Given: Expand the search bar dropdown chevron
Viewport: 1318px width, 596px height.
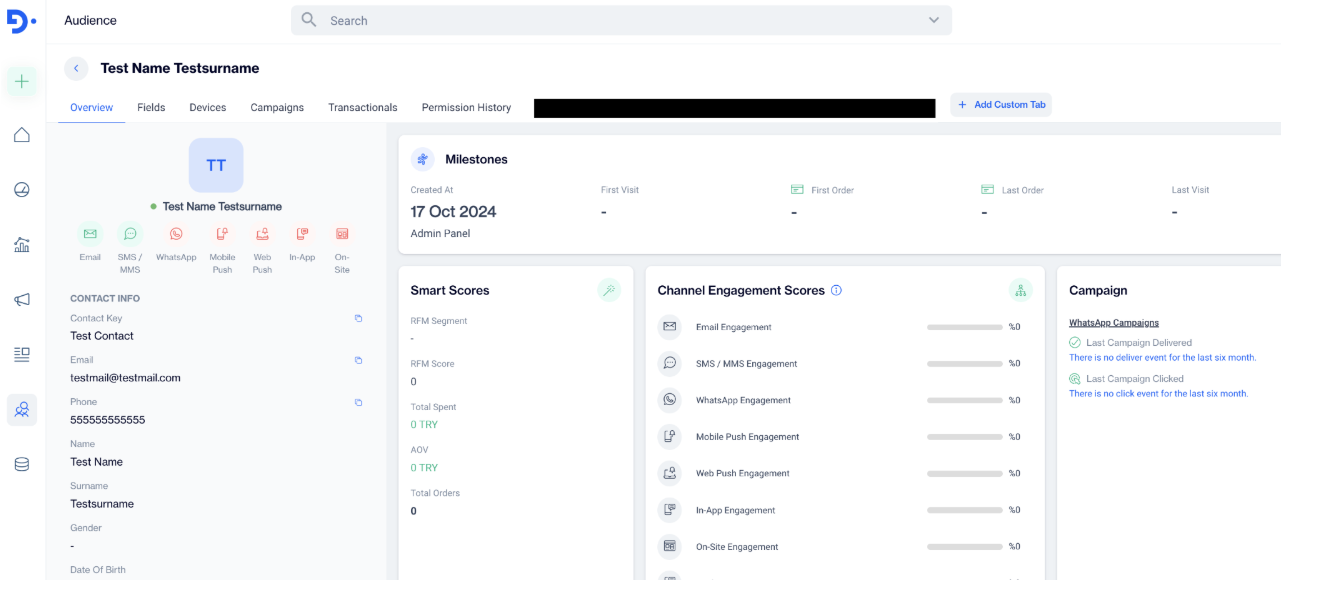Looking at the screenshot, I should [934, 20].
